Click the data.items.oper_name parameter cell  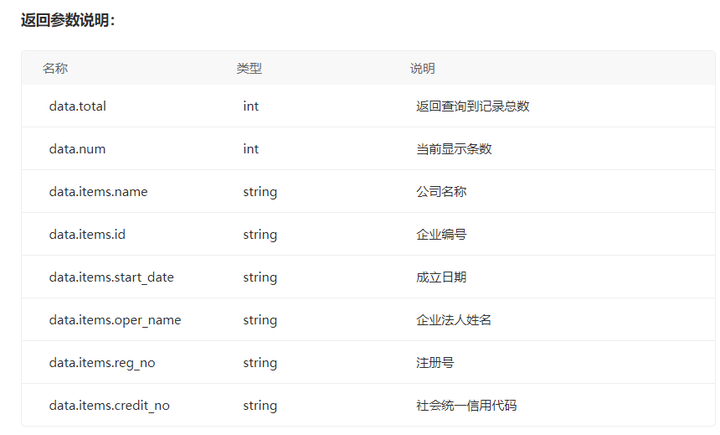(115, 320)
